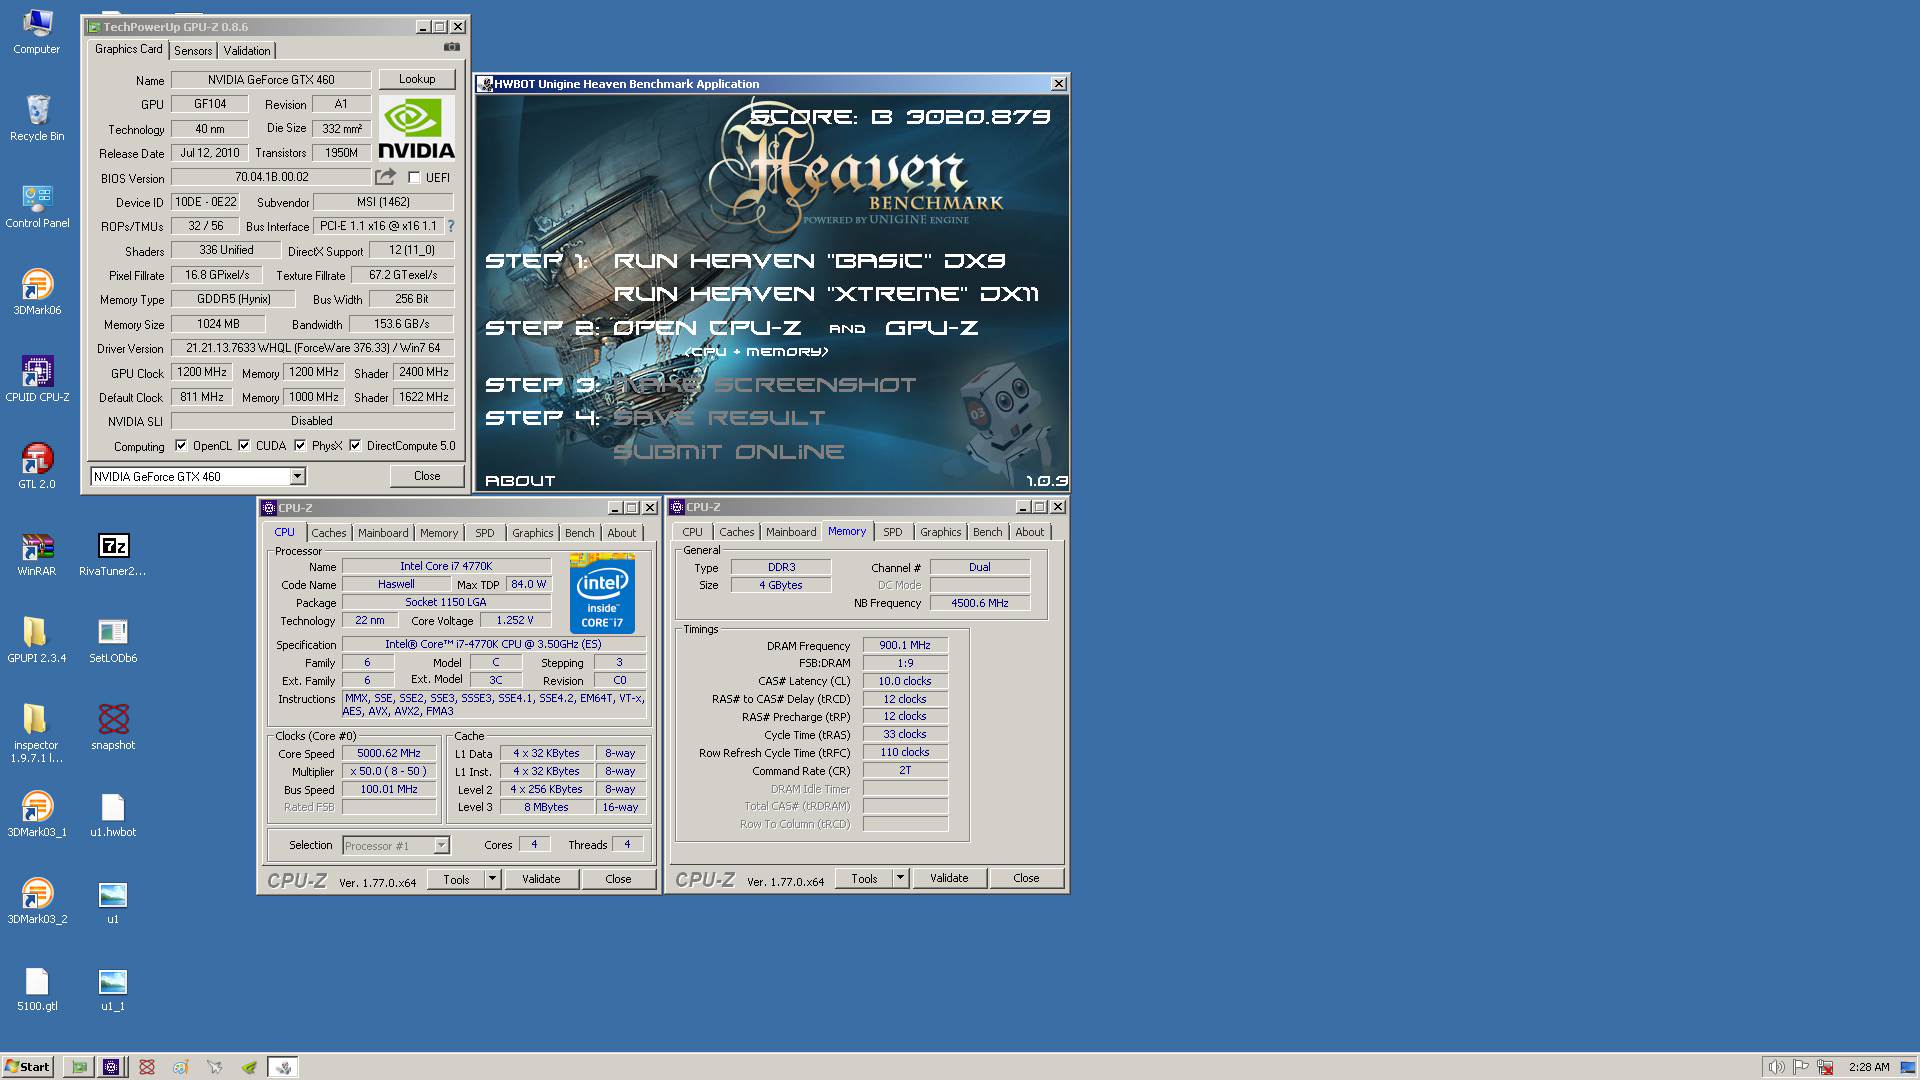Launch the 3DMark06 desktop shortcut
Image resolution: width=1920 pixels, height=1080 pixels.
pyautogui.click(x=37, y=293)
